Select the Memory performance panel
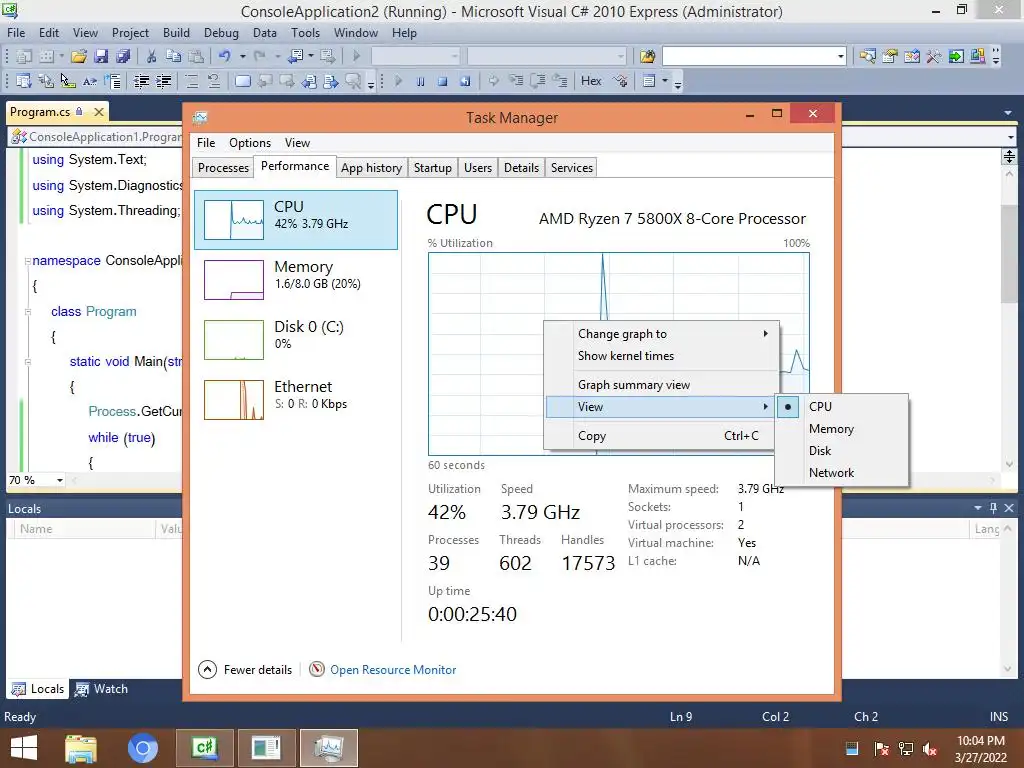1024x768 pixels. 296,280
